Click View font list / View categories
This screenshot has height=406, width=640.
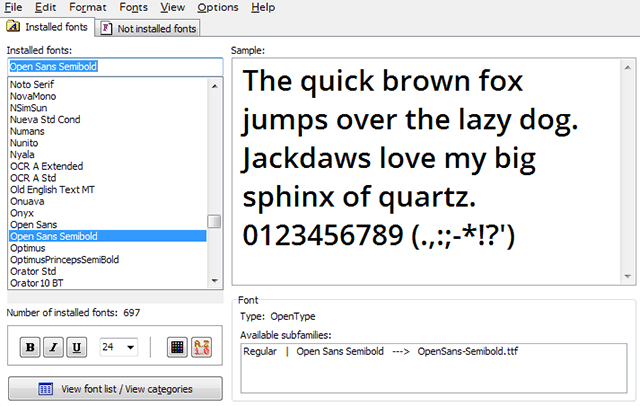tap(116, 388)
